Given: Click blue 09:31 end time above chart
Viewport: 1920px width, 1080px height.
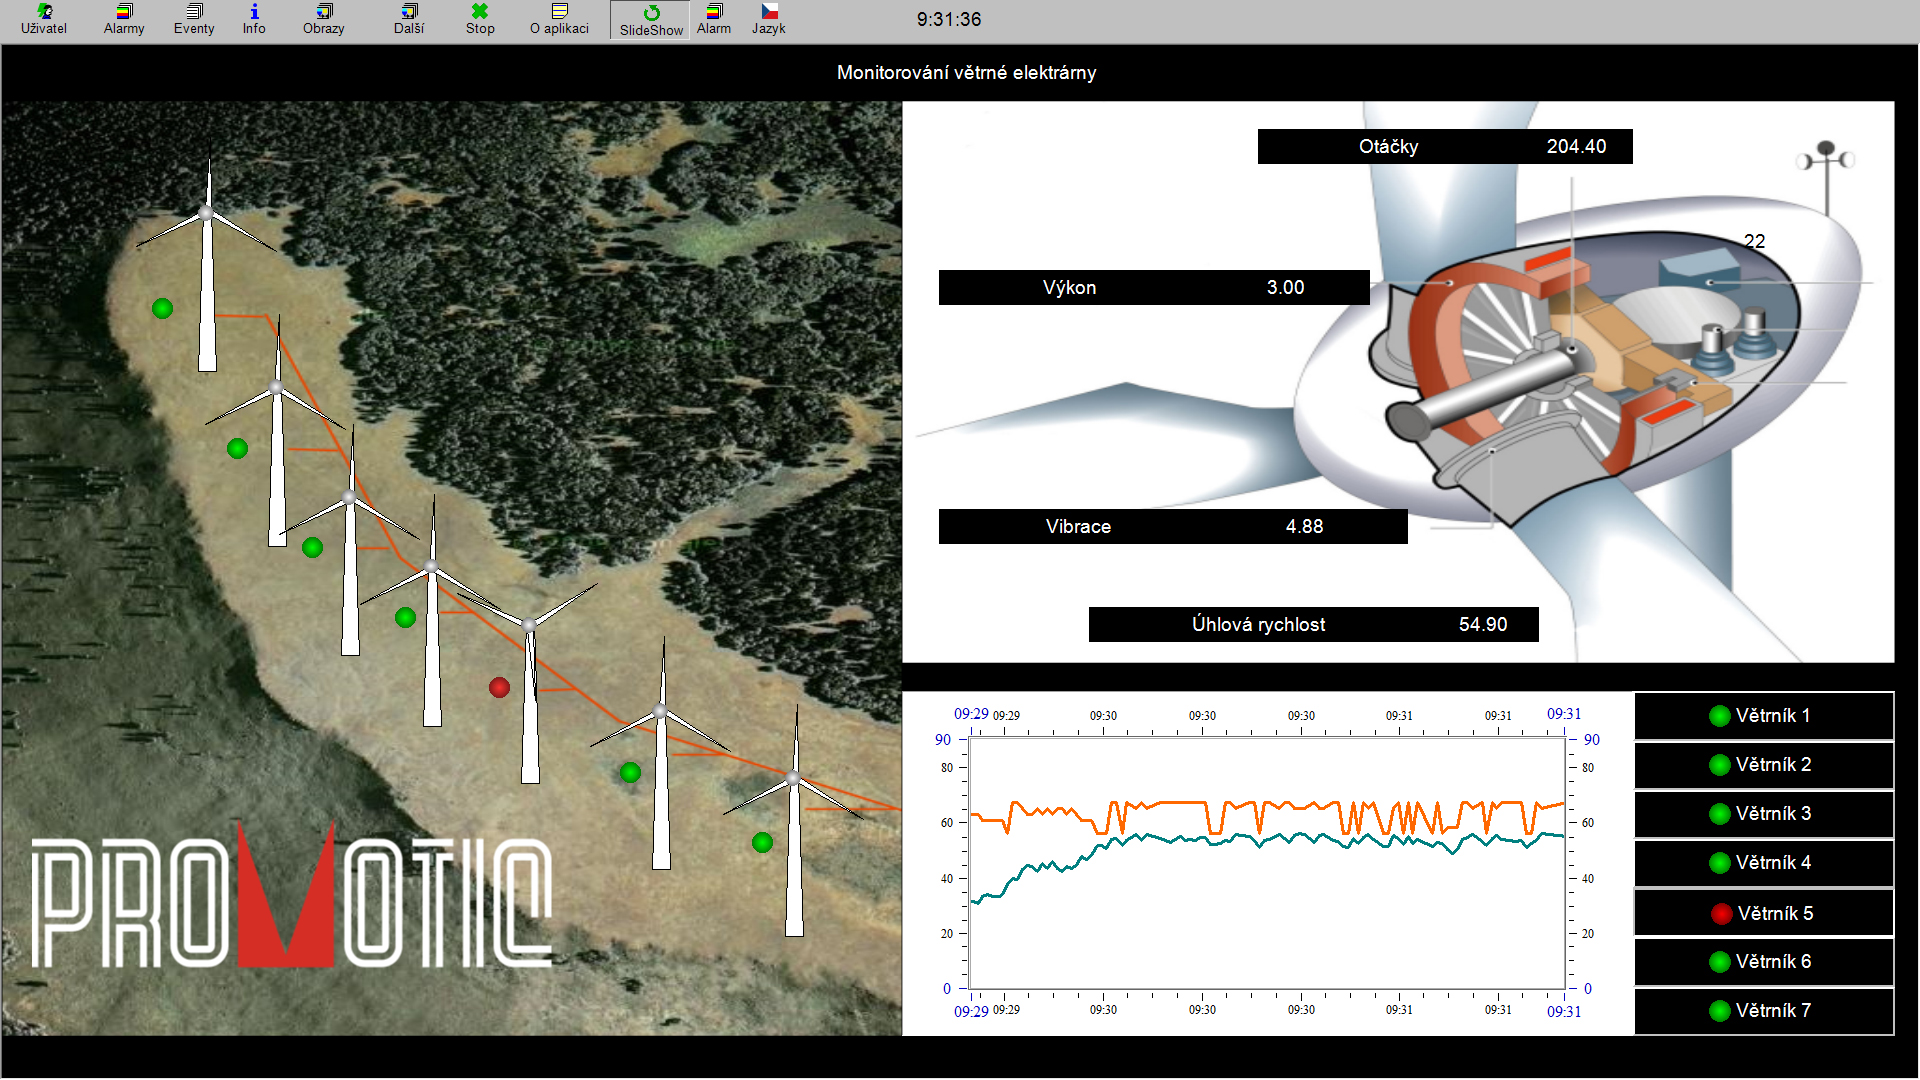Looking at the screenshot, I should point(1564,714).
